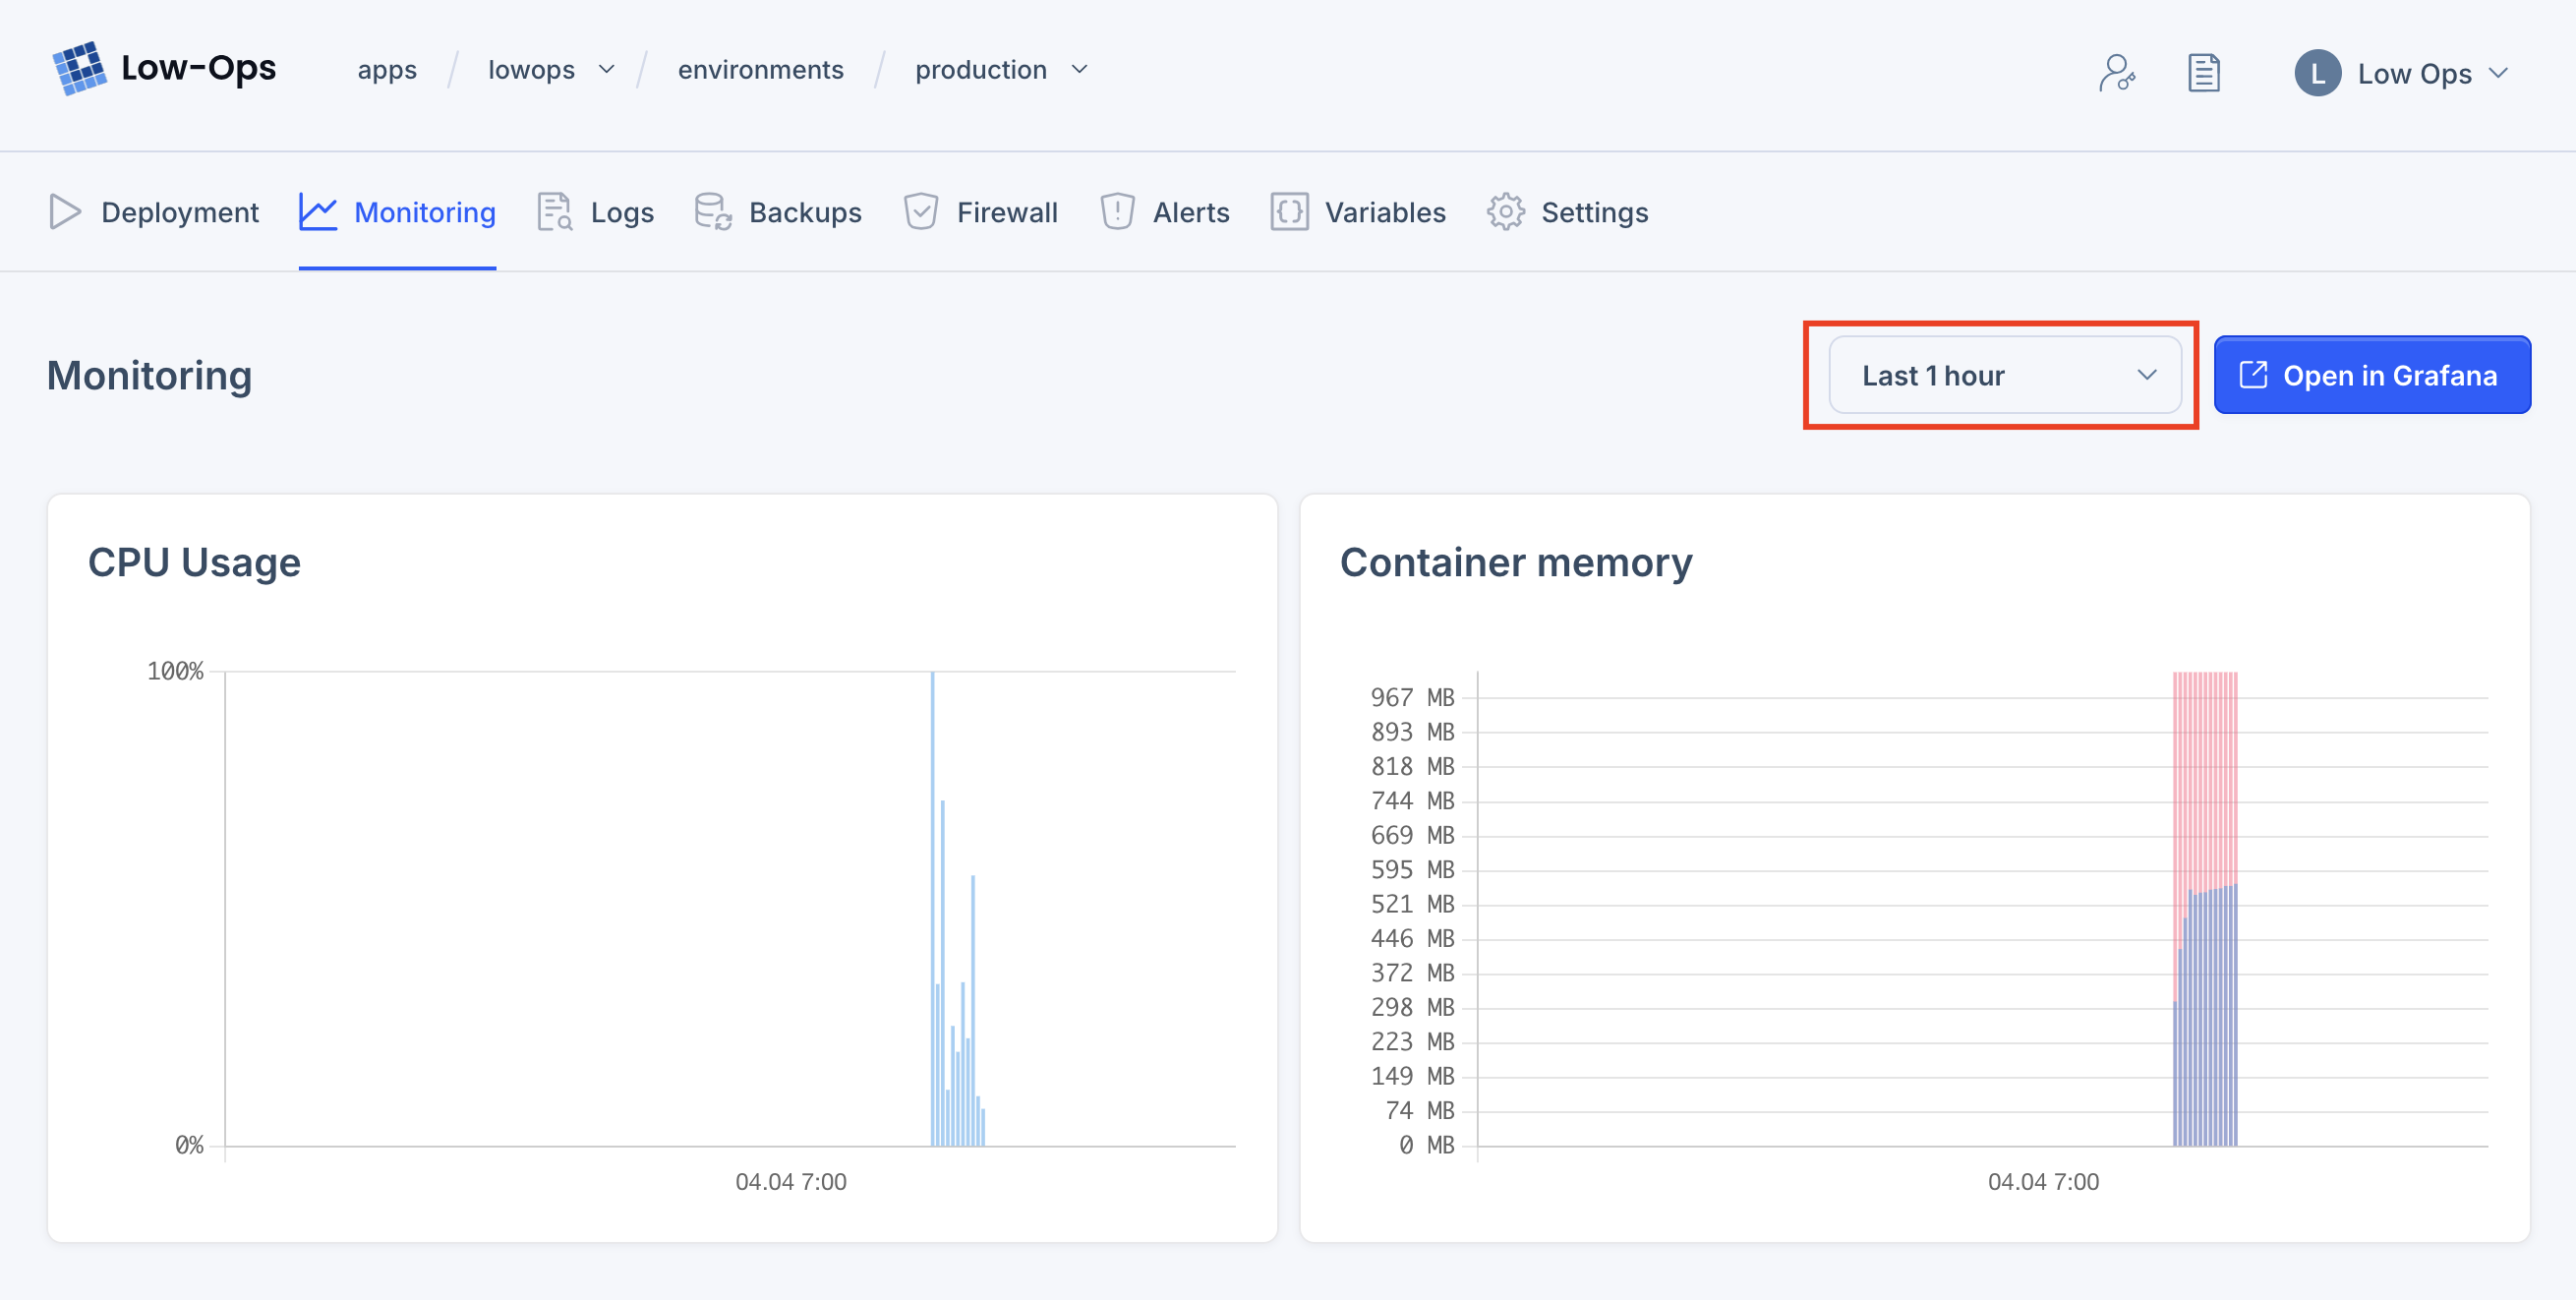The height and width of the screenshot is (1300, 2576).
Task: Expand the lowops app dropdown chevron
Action: [606, 70]
